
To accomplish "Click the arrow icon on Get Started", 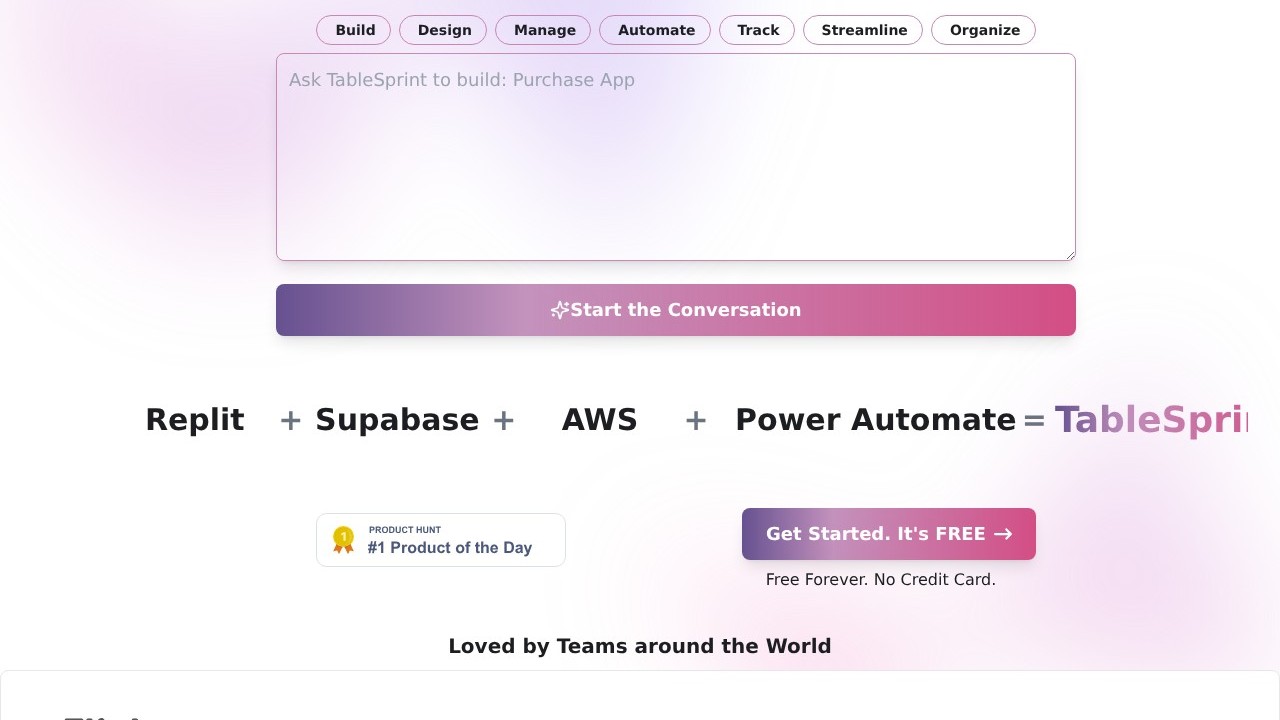I will [1003, 534].
